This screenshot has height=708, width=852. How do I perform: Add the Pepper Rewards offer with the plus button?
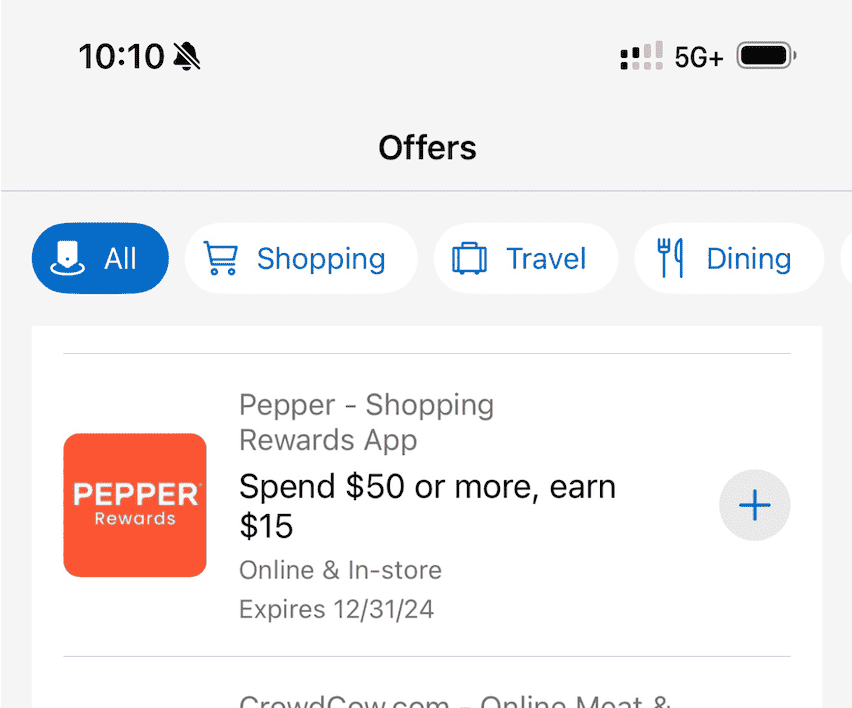pos(754,505)
